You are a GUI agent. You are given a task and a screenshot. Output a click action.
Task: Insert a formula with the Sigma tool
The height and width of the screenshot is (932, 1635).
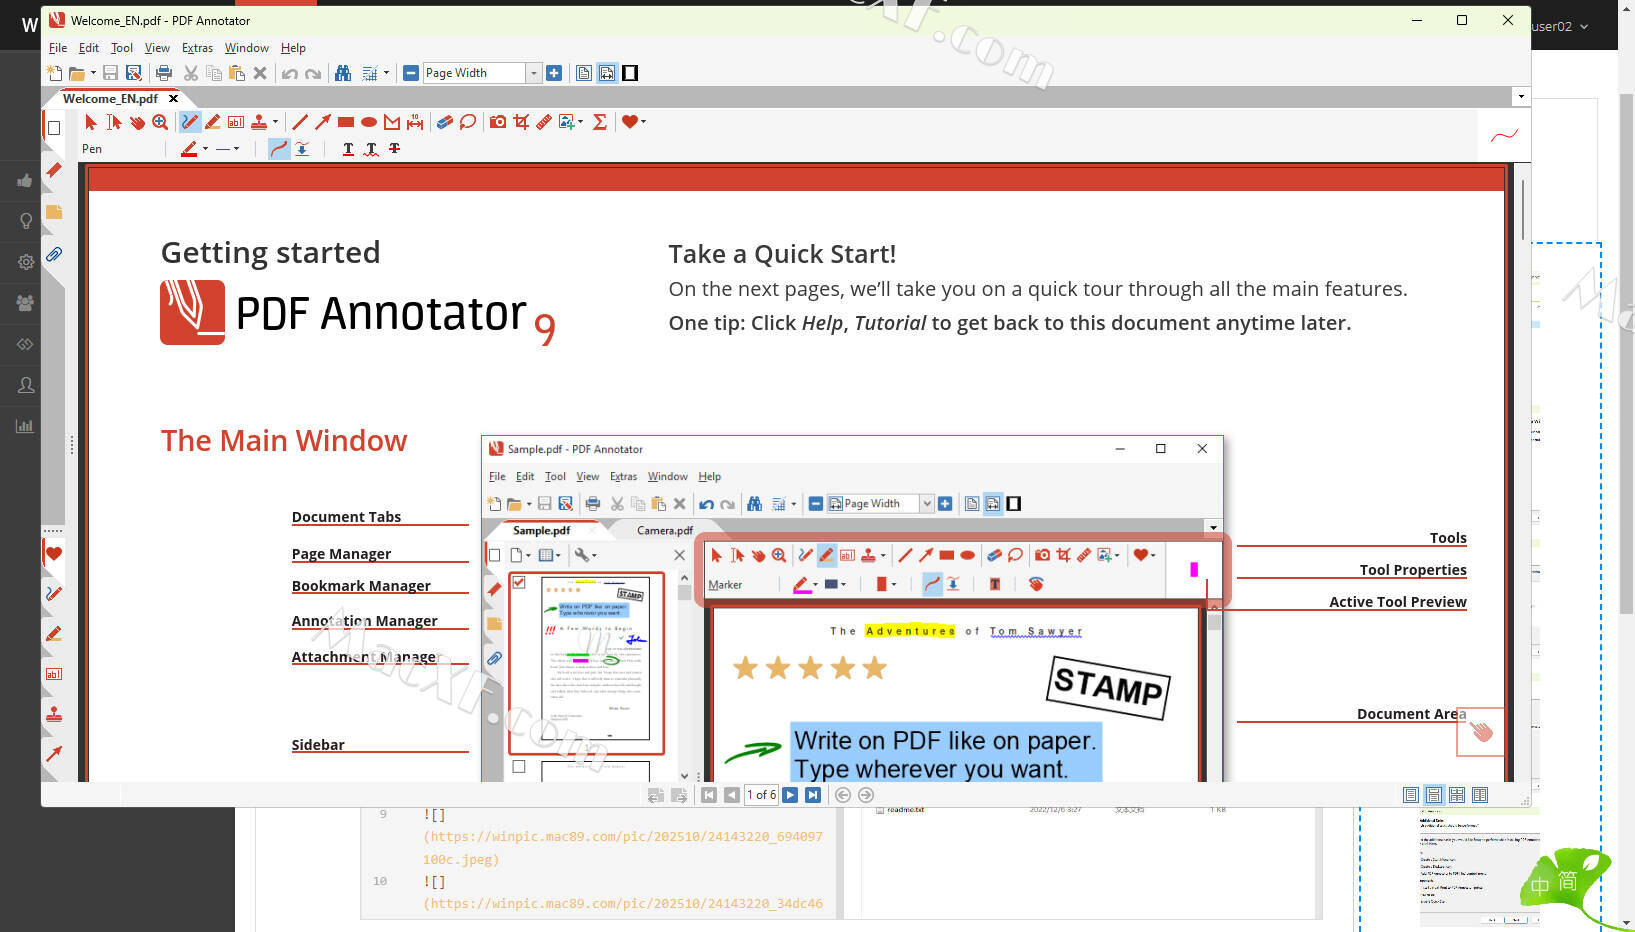coord(600,122)
